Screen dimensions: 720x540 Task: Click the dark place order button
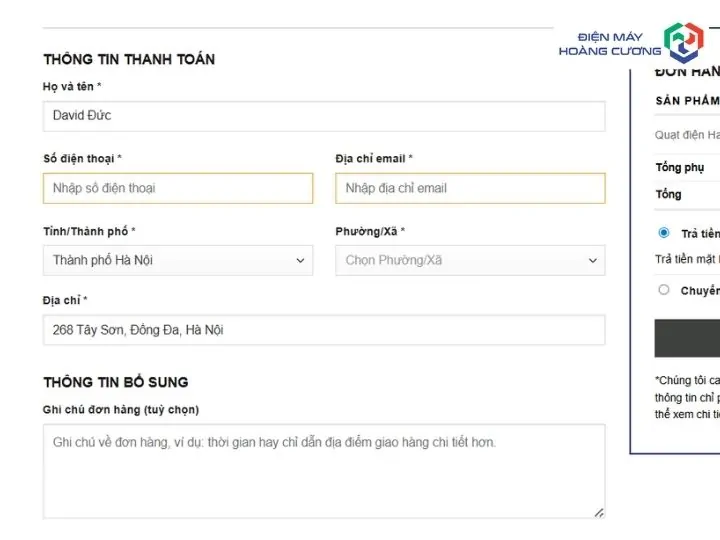(687, 338)
